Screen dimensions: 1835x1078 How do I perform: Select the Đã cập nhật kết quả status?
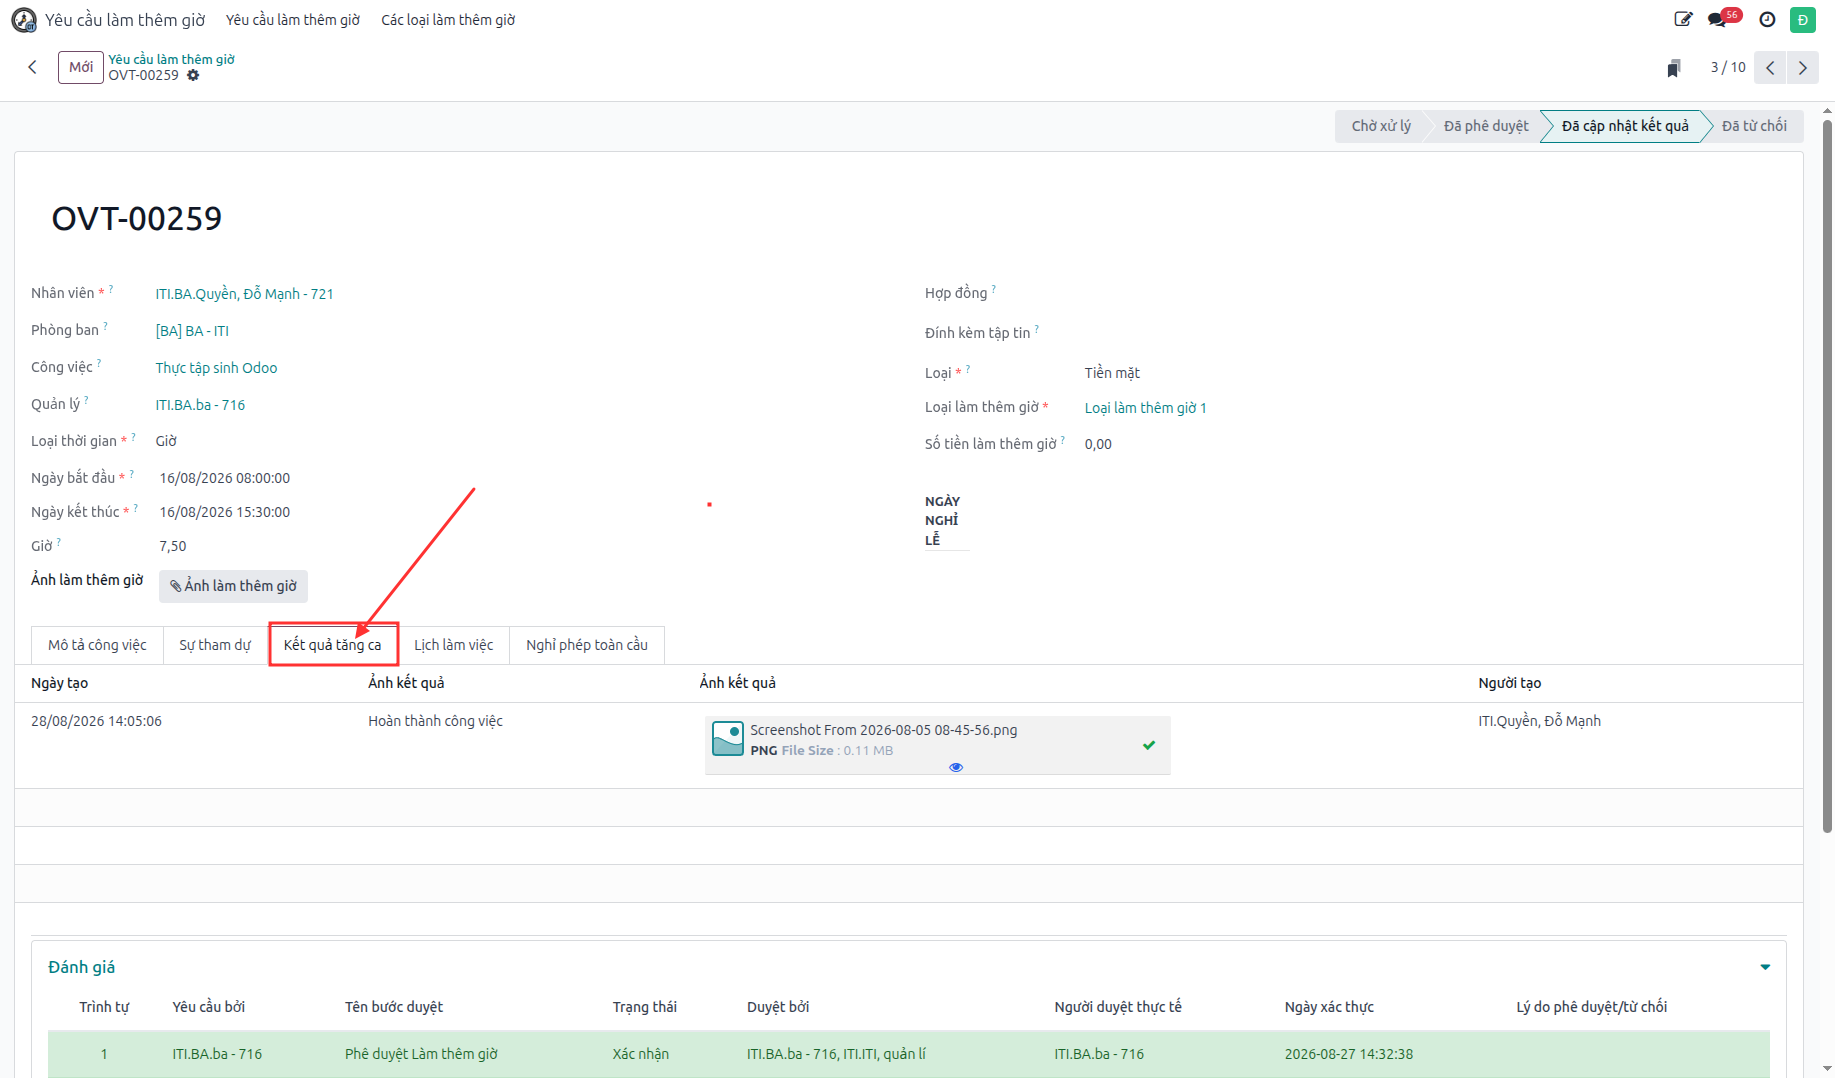pyautogui.click(x=1625, y=126)
